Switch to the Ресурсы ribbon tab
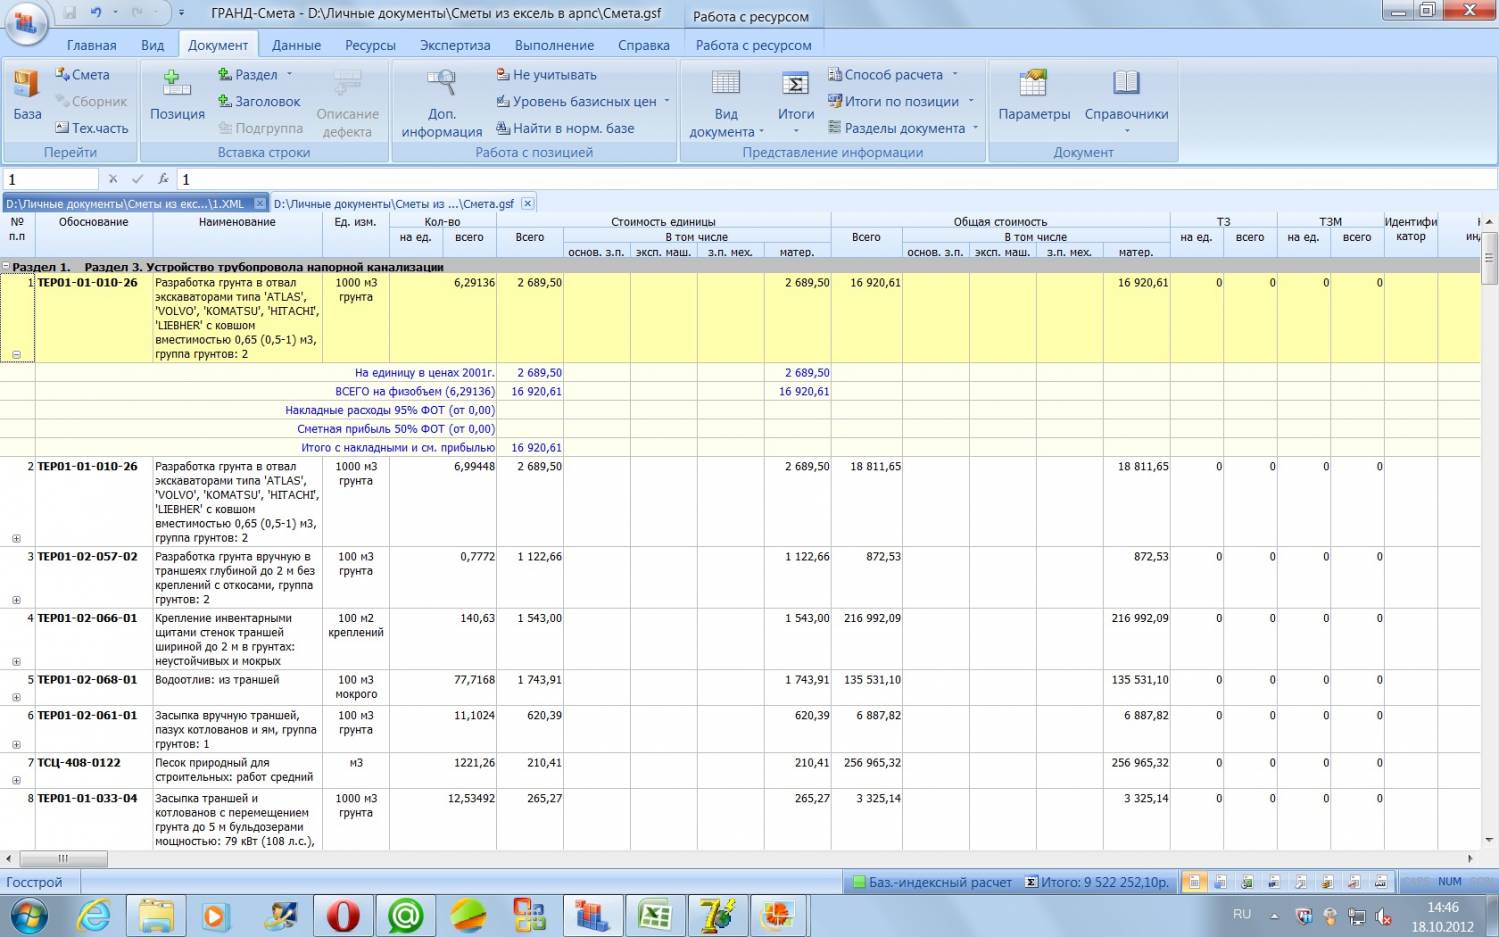The width and height of the screenshot is (1499, 937). point(370,45)
